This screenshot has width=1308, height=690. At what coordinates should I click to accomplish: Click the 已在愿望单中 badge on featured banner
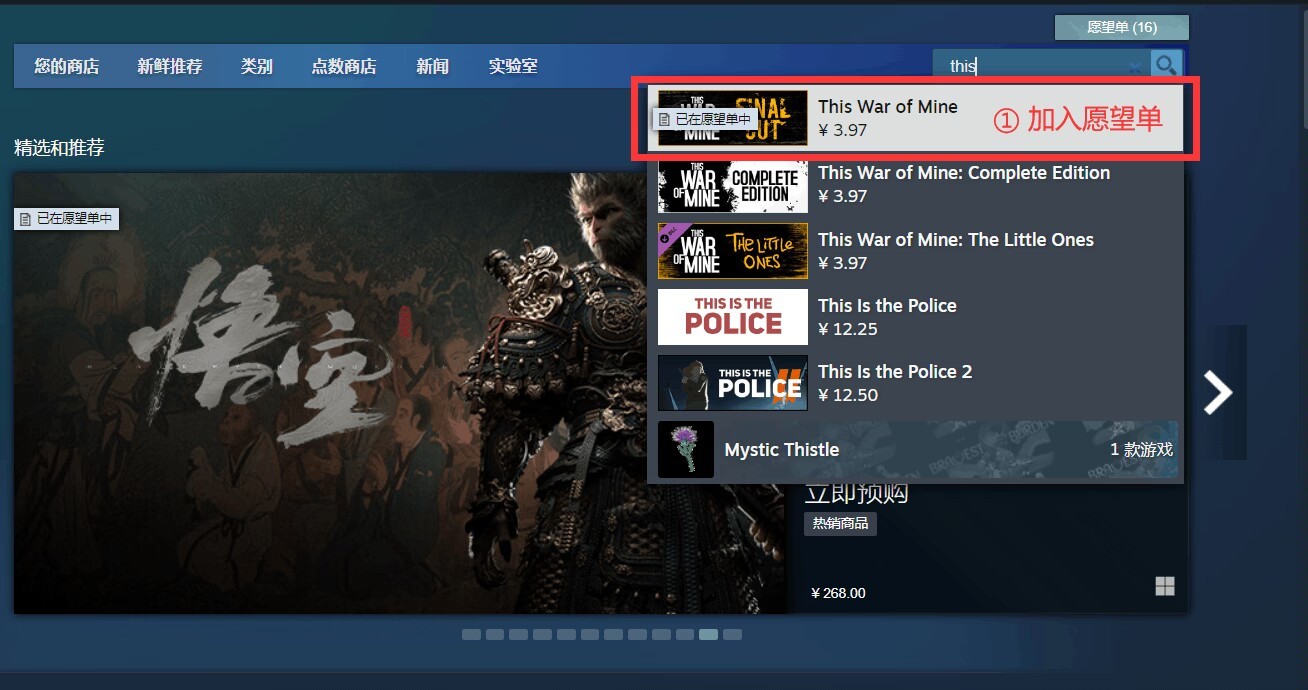coord(66,218)
